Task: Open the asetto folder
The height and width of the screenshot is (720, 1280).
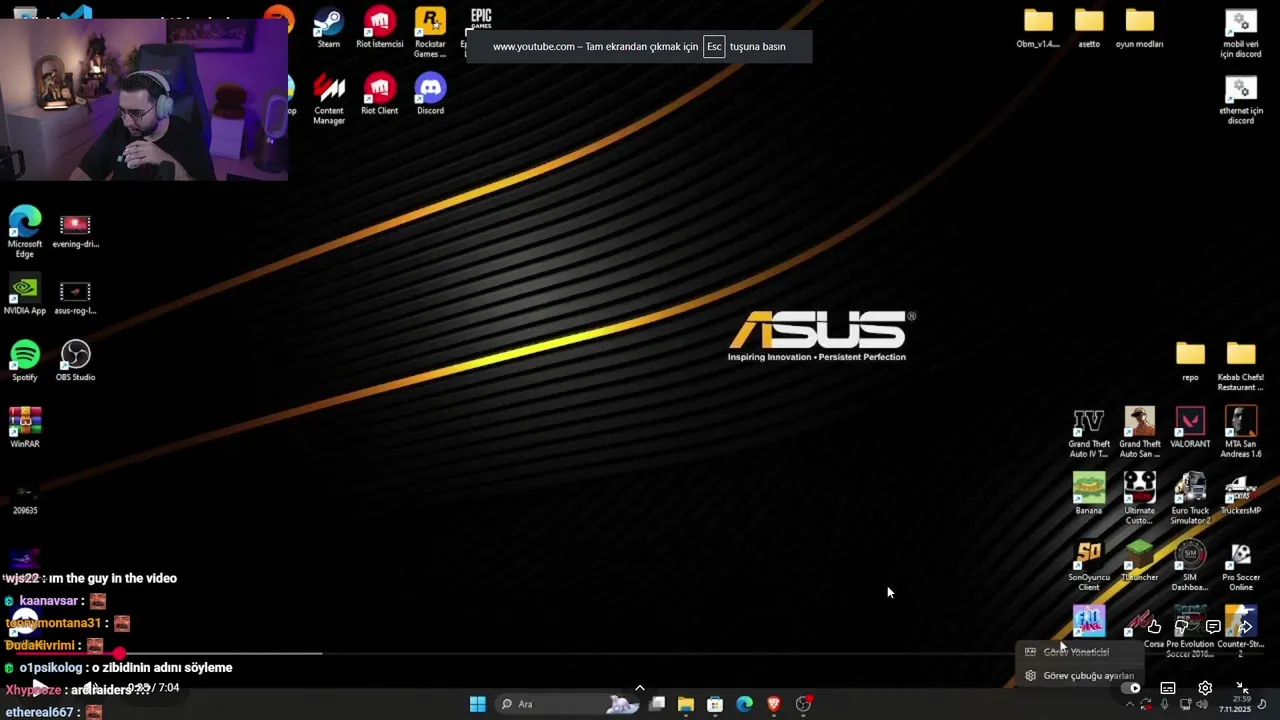Action: [x=1089, y=28]
